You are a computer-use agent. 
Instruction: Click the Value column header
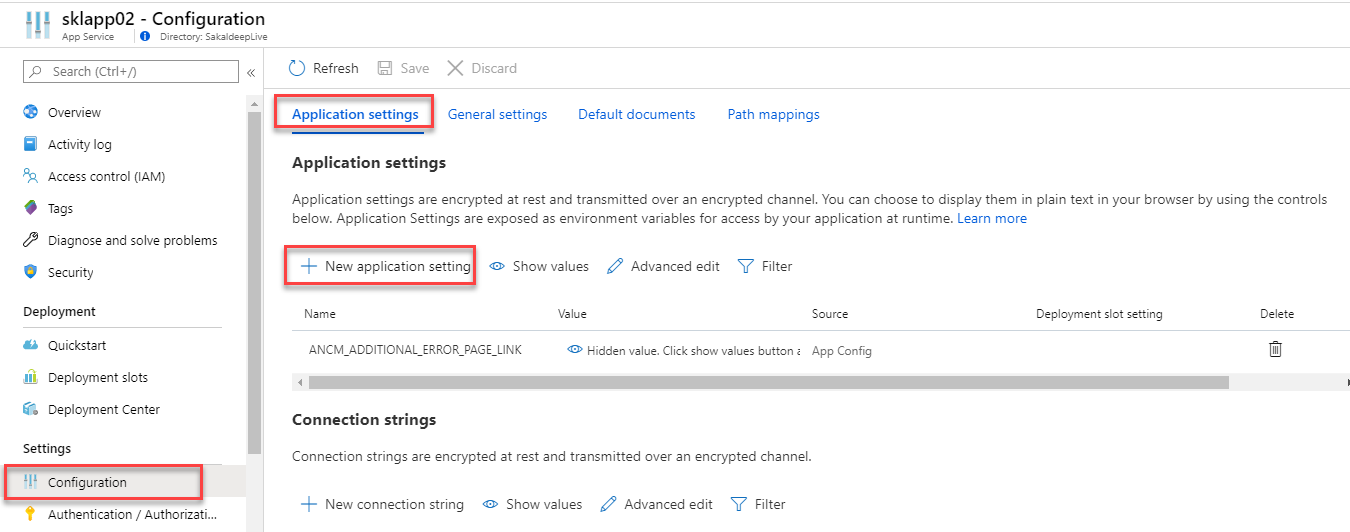point(572,314)
